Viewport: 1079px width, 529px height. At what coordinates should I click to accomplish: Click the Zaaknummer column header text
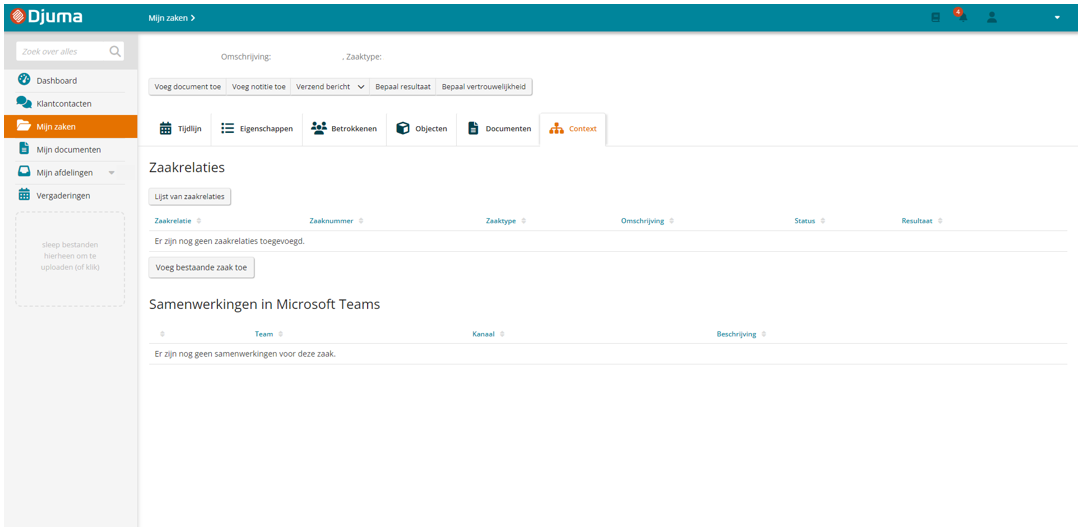click(x=332, y=221)
